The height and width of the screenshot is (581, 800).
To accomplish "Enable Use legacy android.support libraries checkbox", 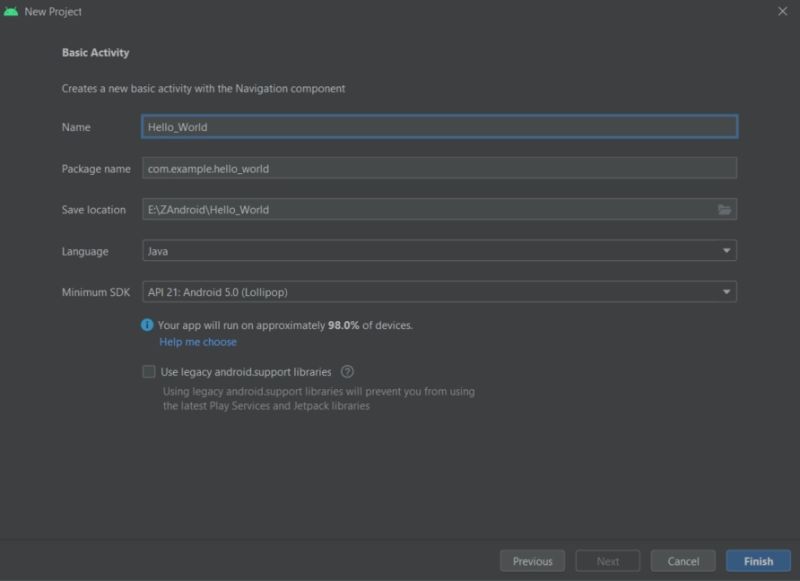I will point(148,372).
